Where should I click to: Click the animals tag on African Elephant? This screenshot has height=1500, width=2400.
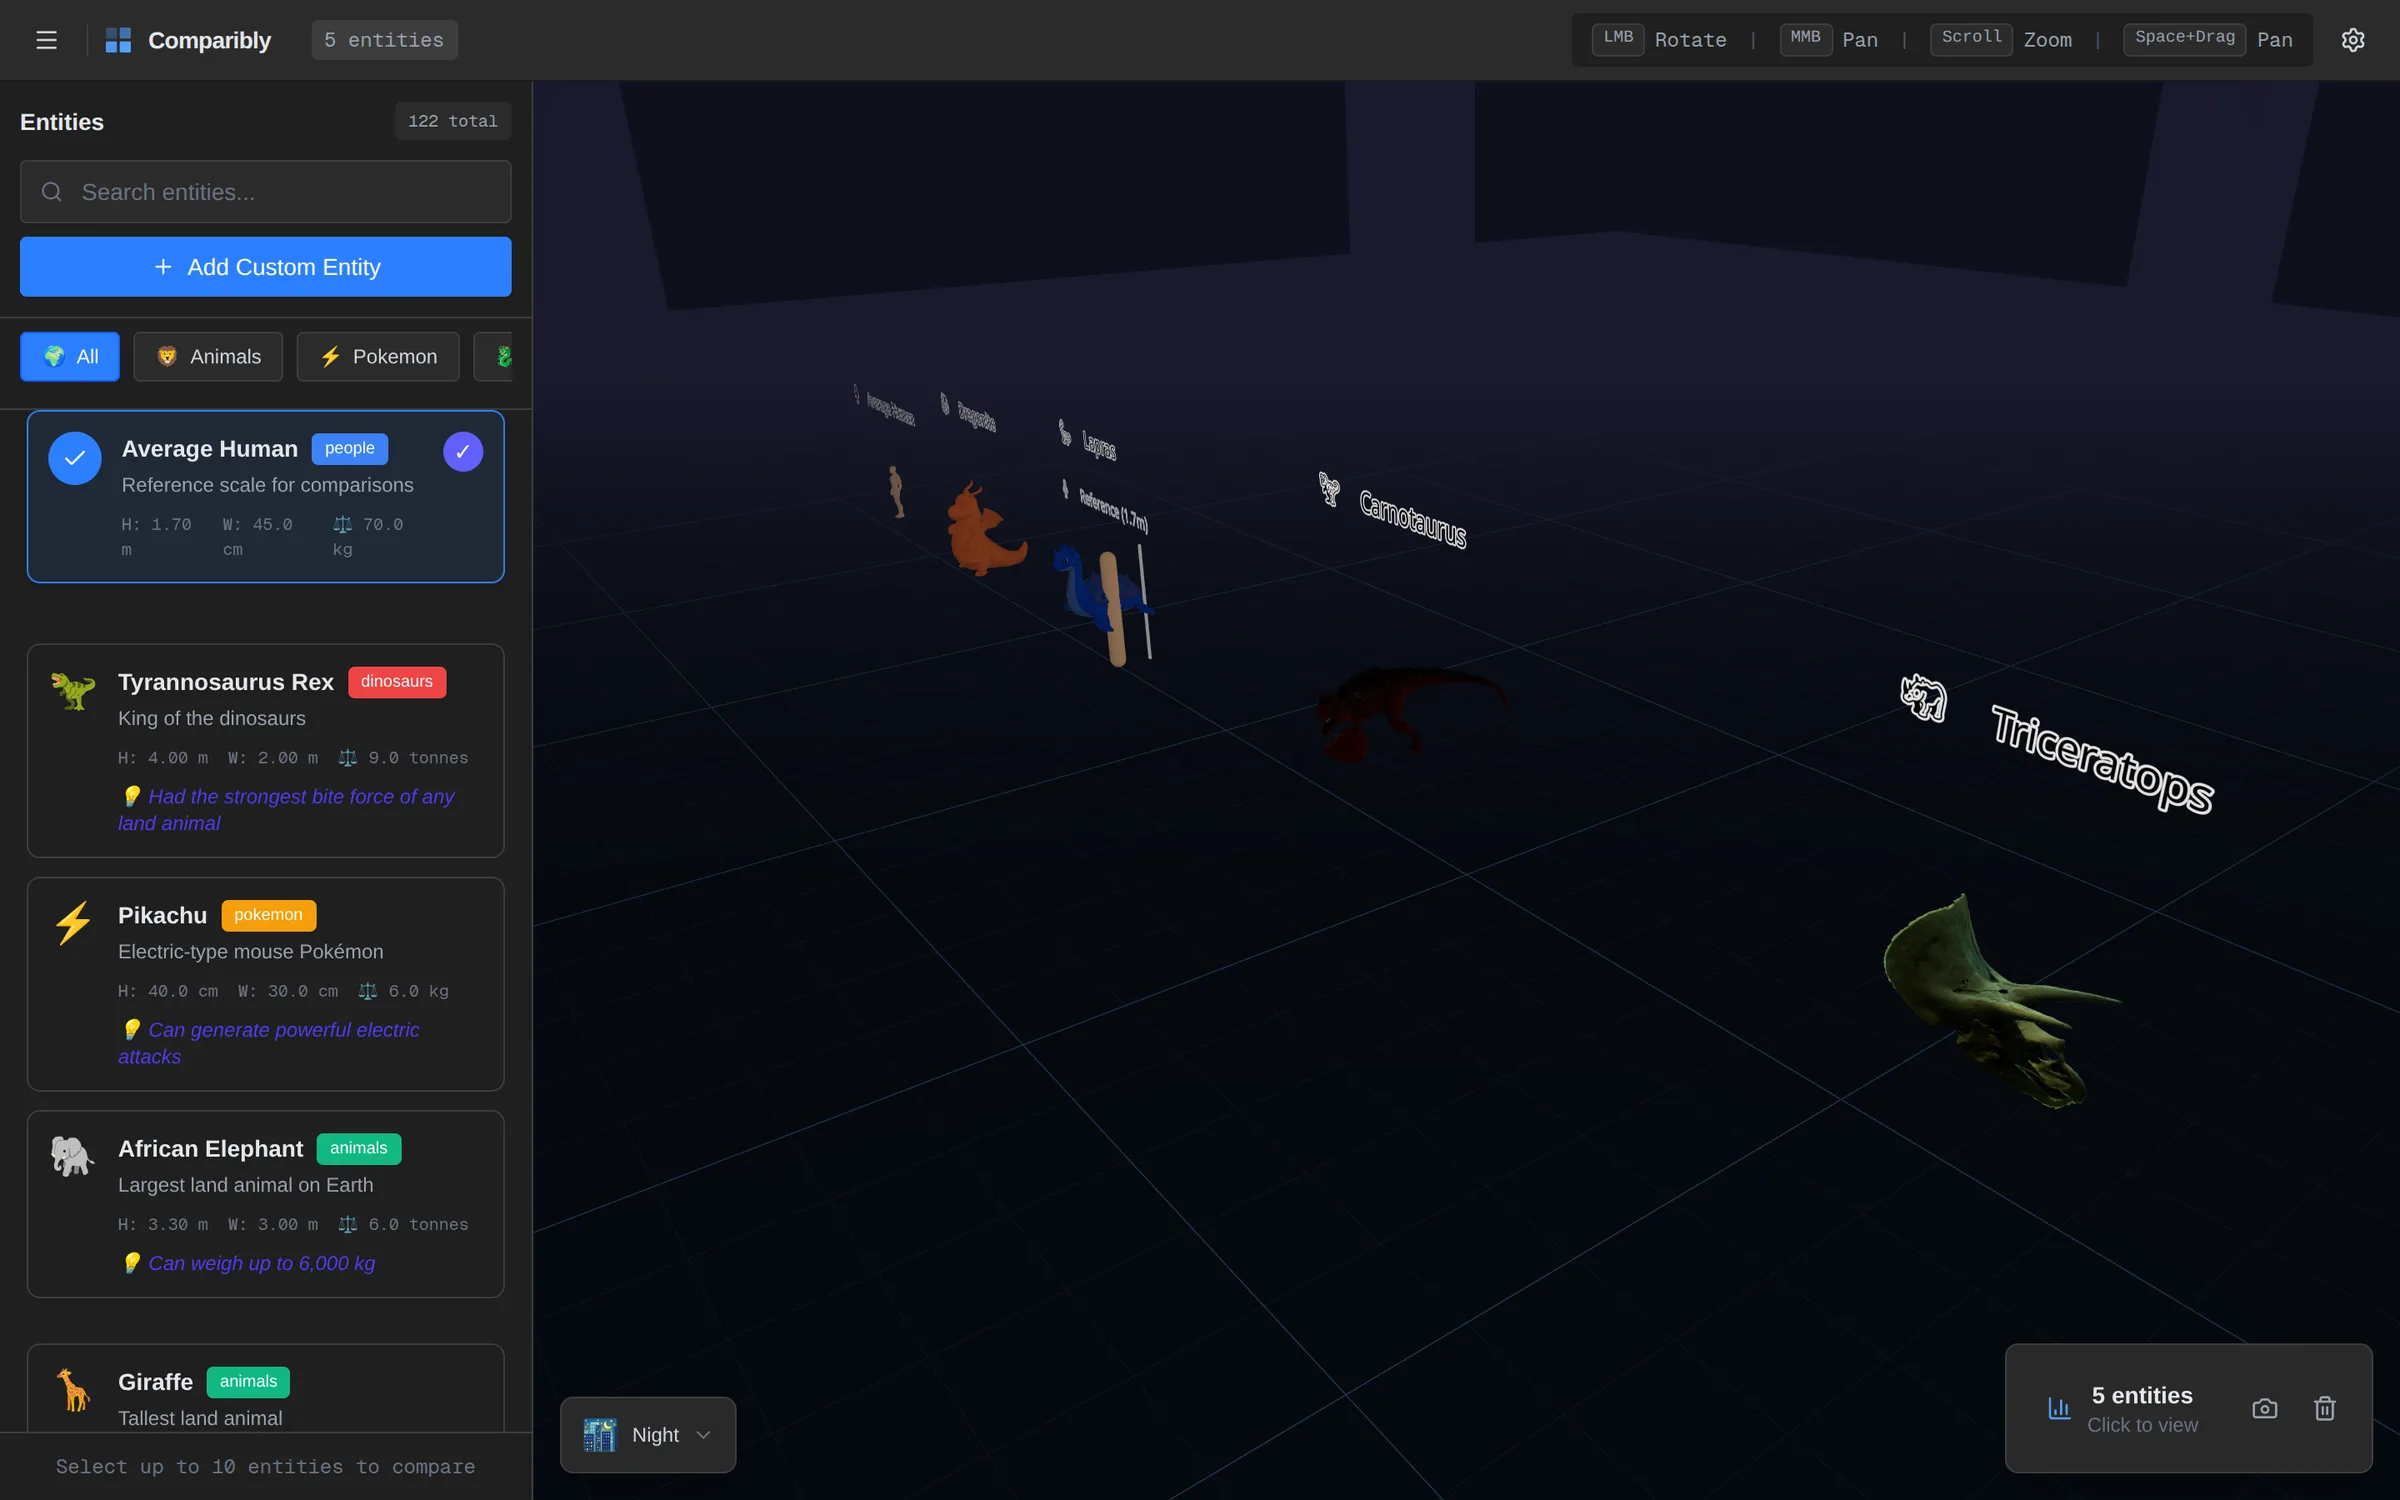[358, 1148]
